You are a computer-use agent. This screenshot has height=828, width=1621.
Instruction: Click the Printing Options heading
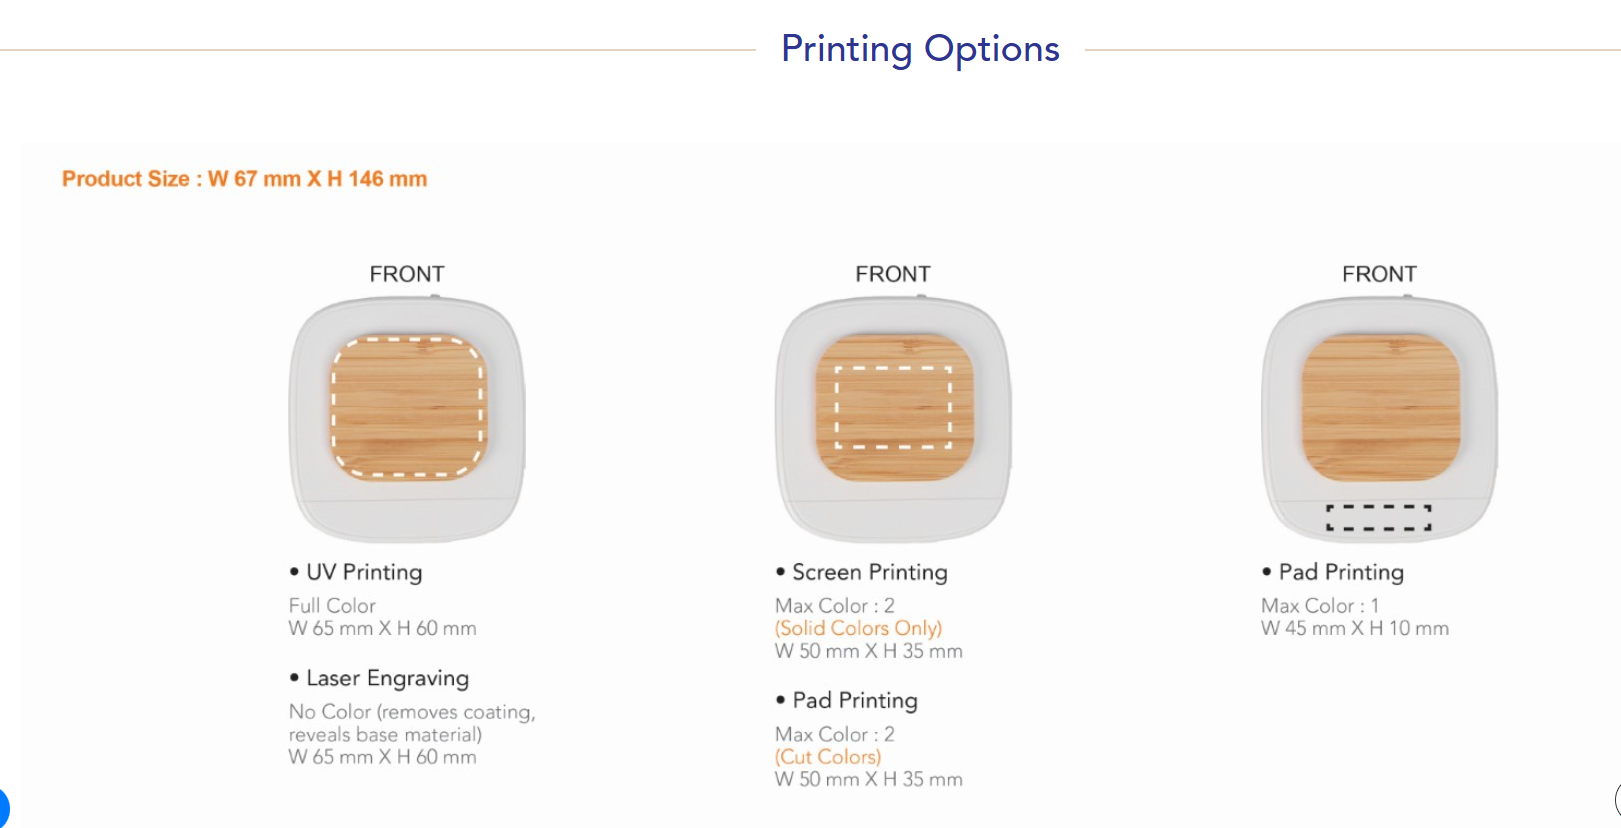[920, 49]
